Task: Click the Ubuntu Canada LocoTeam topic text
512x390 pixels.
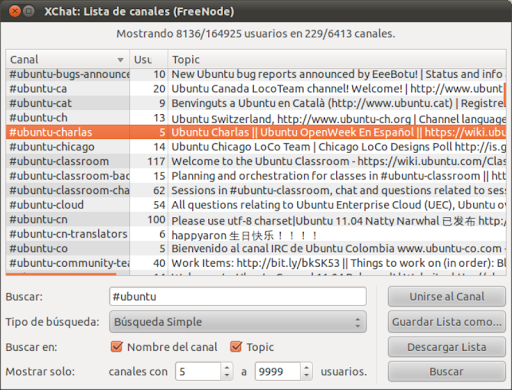Action: point(337,89)
